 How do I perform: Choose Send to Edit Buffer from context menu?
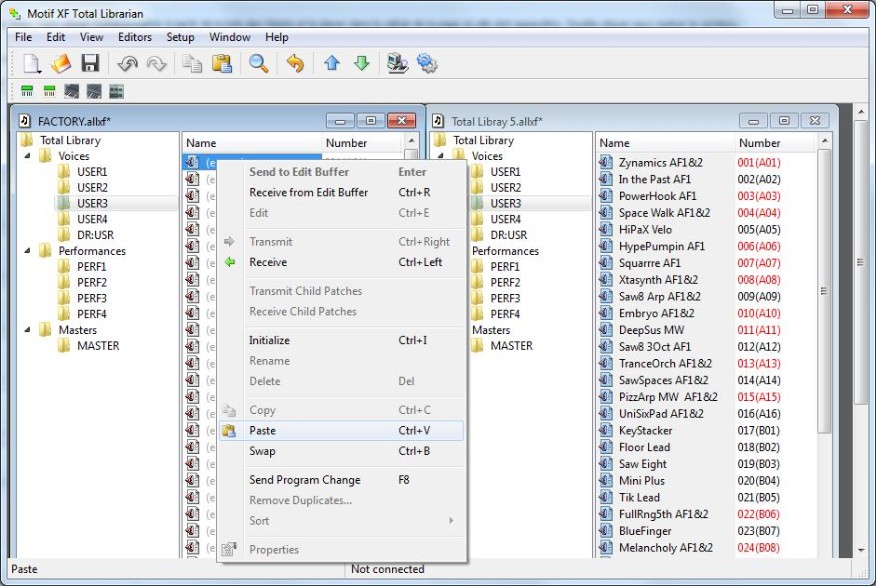pos(341,172)
